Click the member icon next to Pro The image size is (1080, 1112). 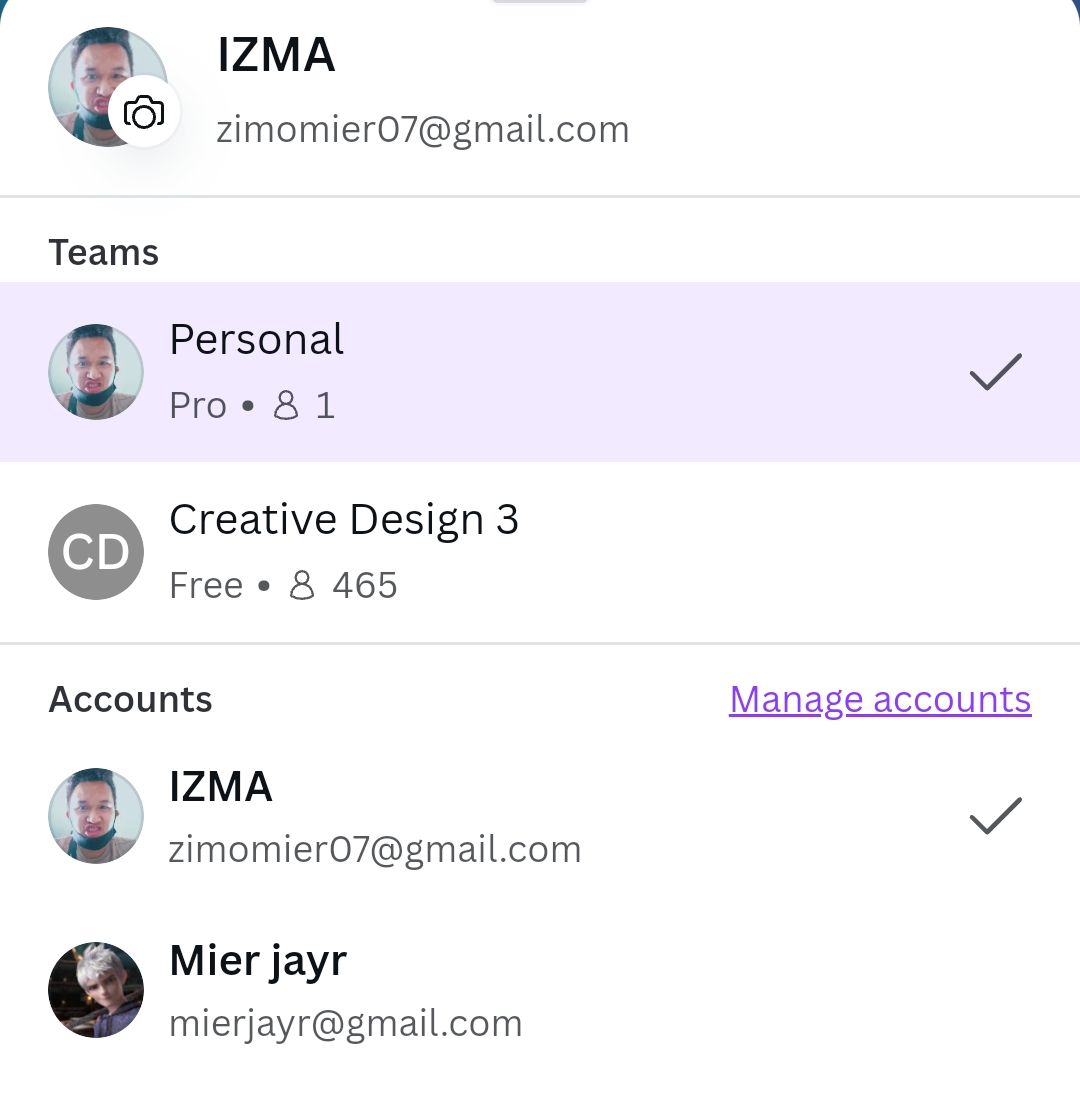[x=286, y=405]
